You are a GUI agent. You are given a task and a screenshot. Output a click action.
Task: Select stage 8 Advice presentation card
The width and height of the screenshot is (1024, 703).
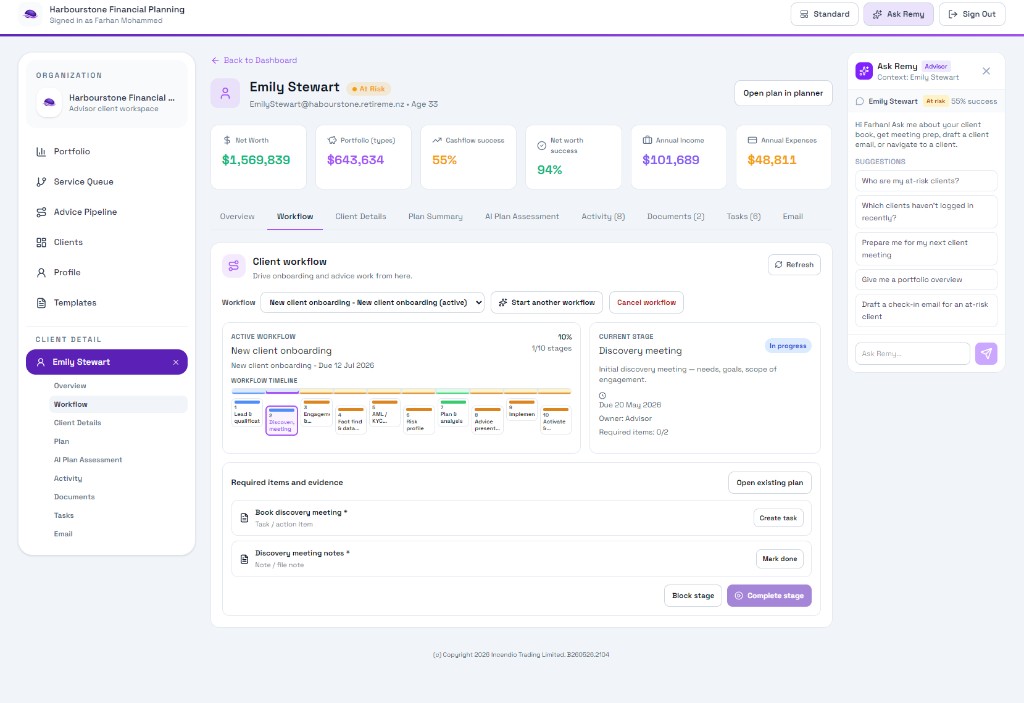click(x=487, y=421)
